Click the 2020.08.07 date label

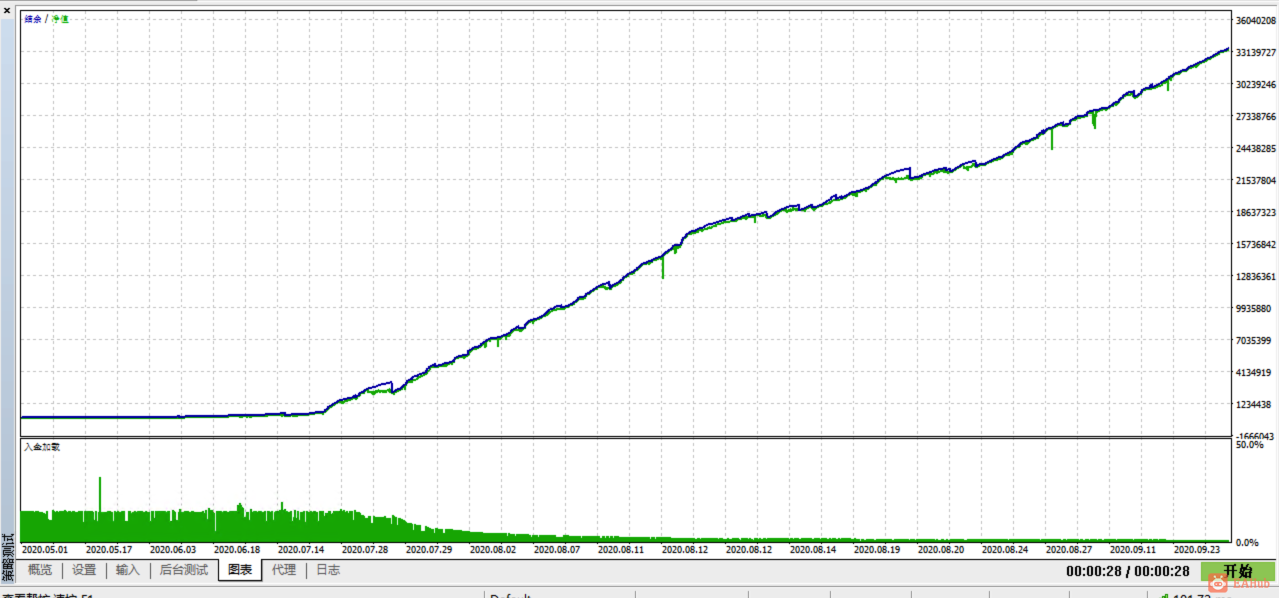point(557,548)
